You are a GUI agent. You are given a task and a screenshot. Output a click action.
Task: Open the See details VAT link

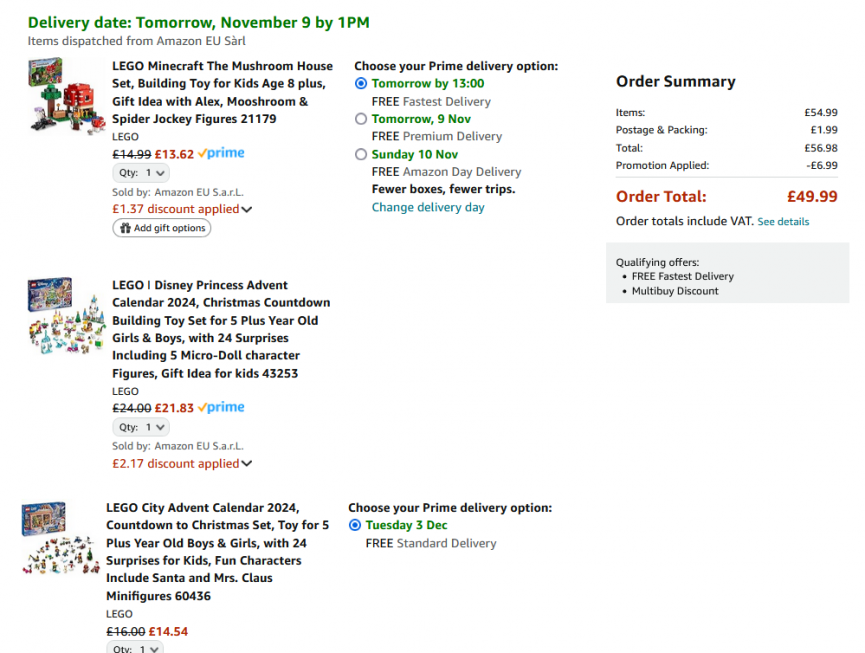783,222
